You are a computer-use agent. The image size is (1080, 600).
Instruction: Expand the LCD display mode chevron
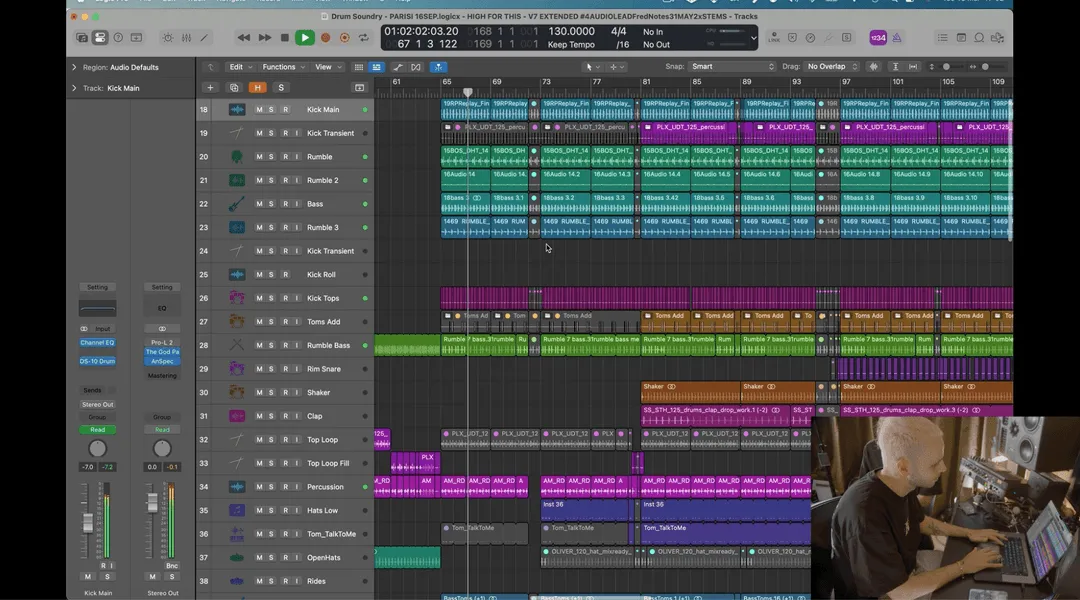[754, 39]
